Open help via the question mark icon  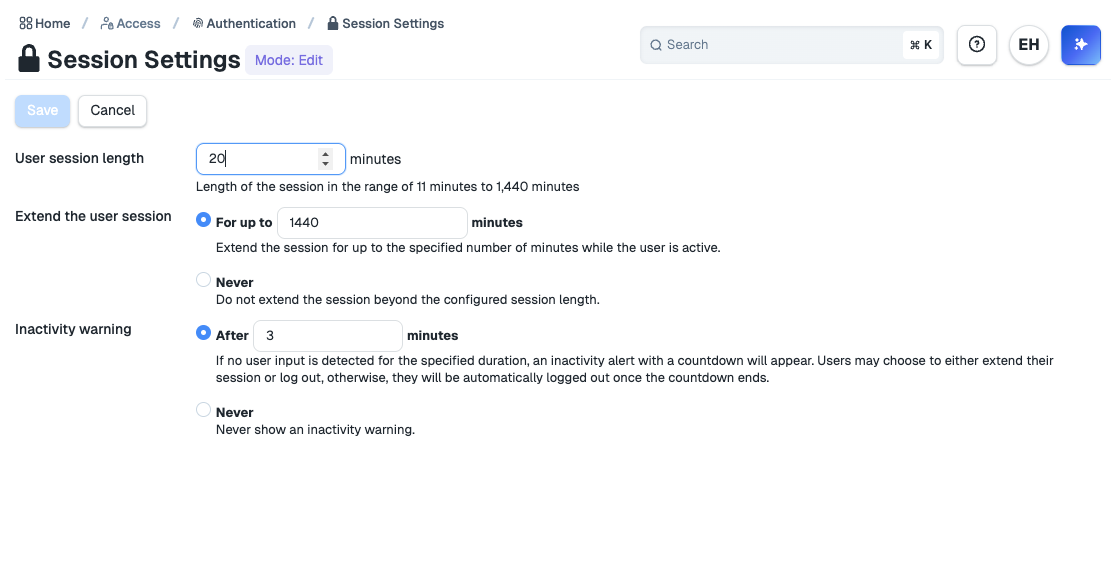pos(976,45)
